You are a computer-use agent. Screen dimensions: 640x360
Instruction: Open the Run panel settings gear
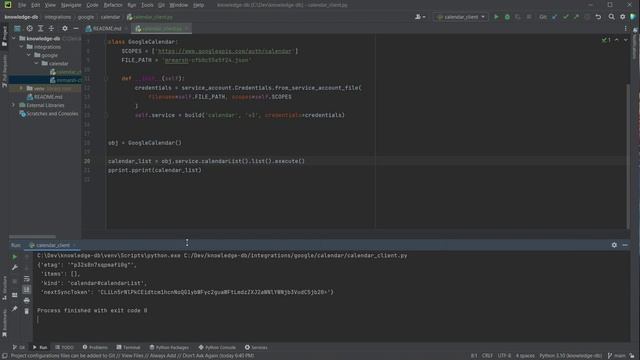point(614,245)
